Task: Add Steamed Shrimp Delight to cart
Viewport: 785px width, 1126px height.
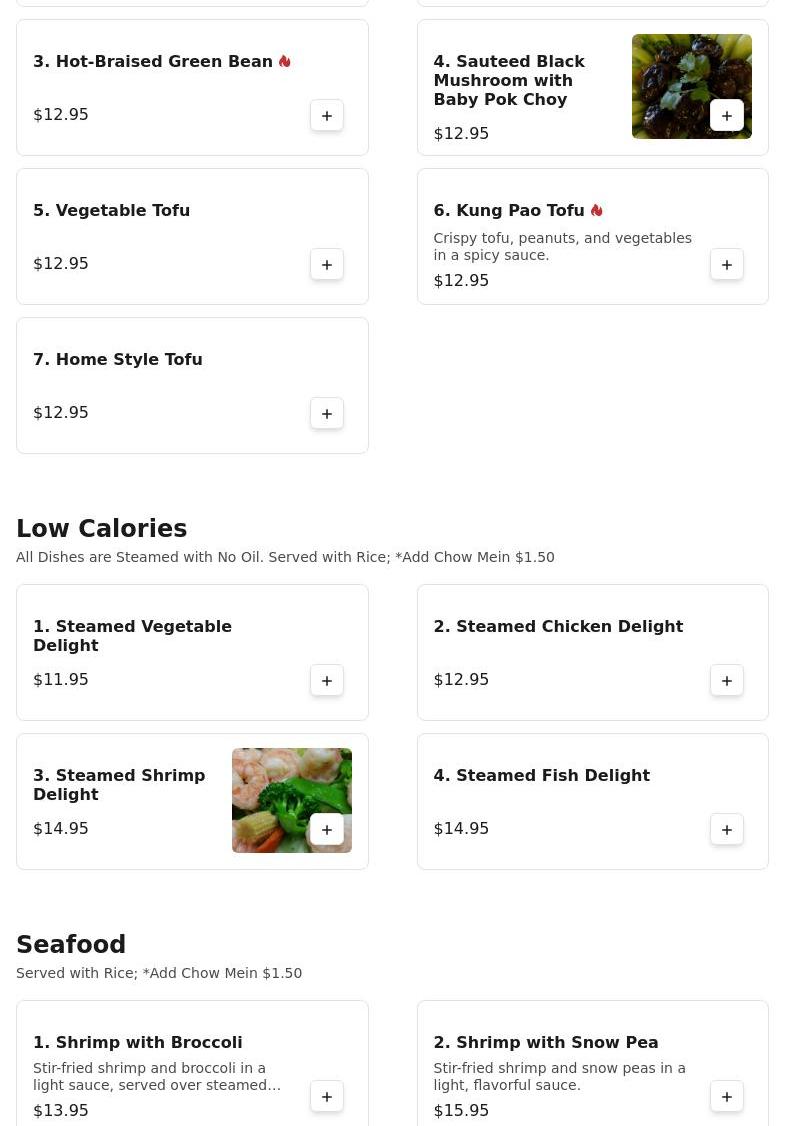Action: [327, 830]
